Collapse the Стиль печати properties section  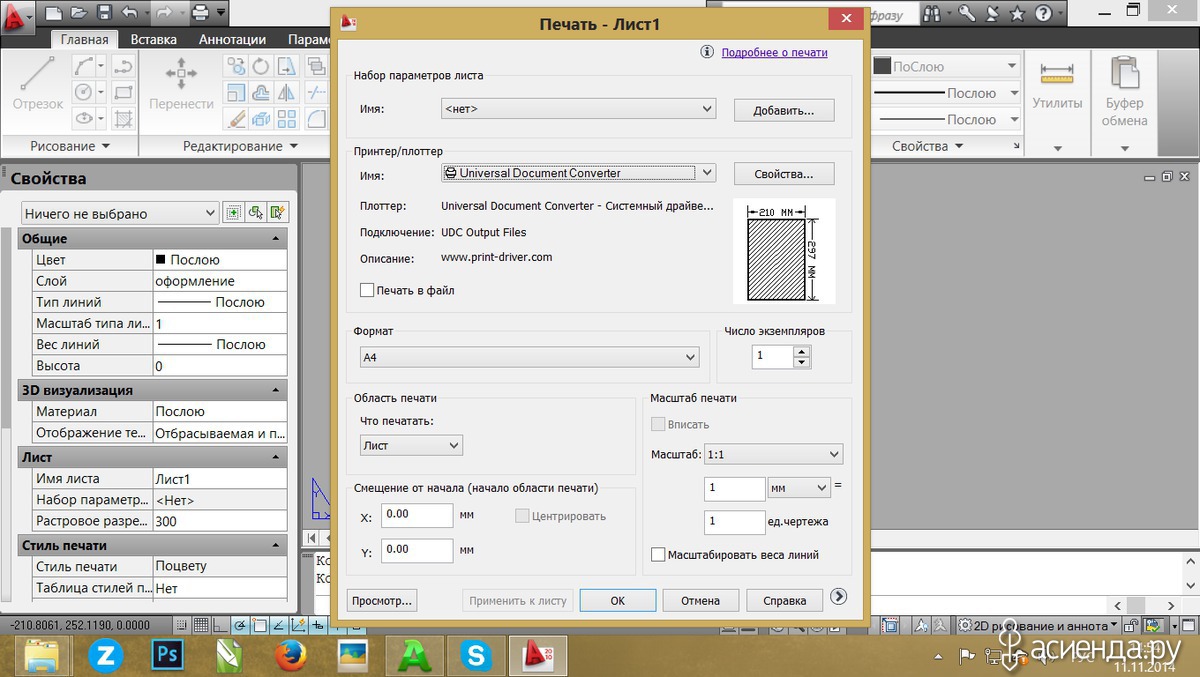tap(275, 546)
